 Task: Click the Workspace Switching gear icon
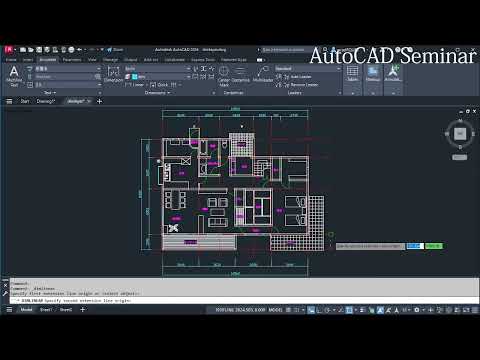(x=416, y=310)
